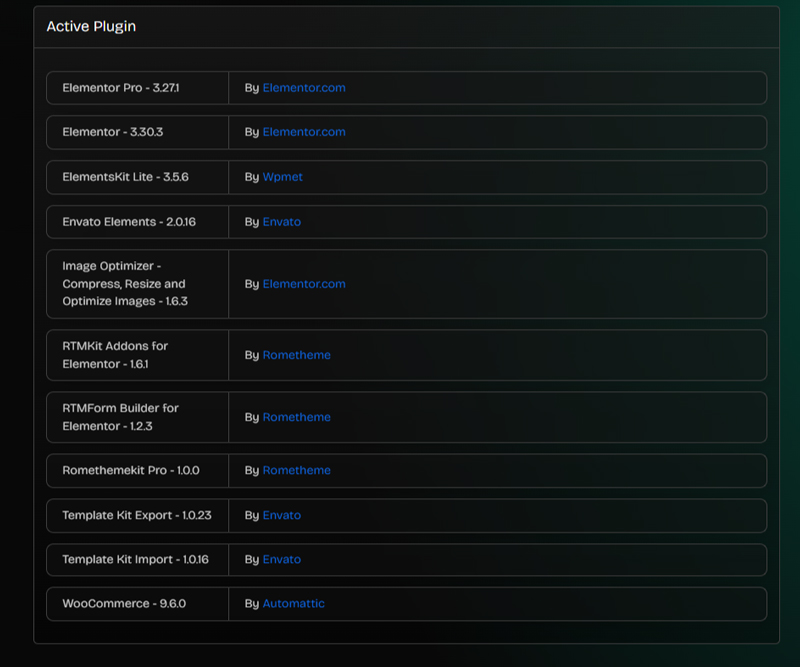Visit the Wpmet author link
800x667 pixels.
[x=282, y=177]
